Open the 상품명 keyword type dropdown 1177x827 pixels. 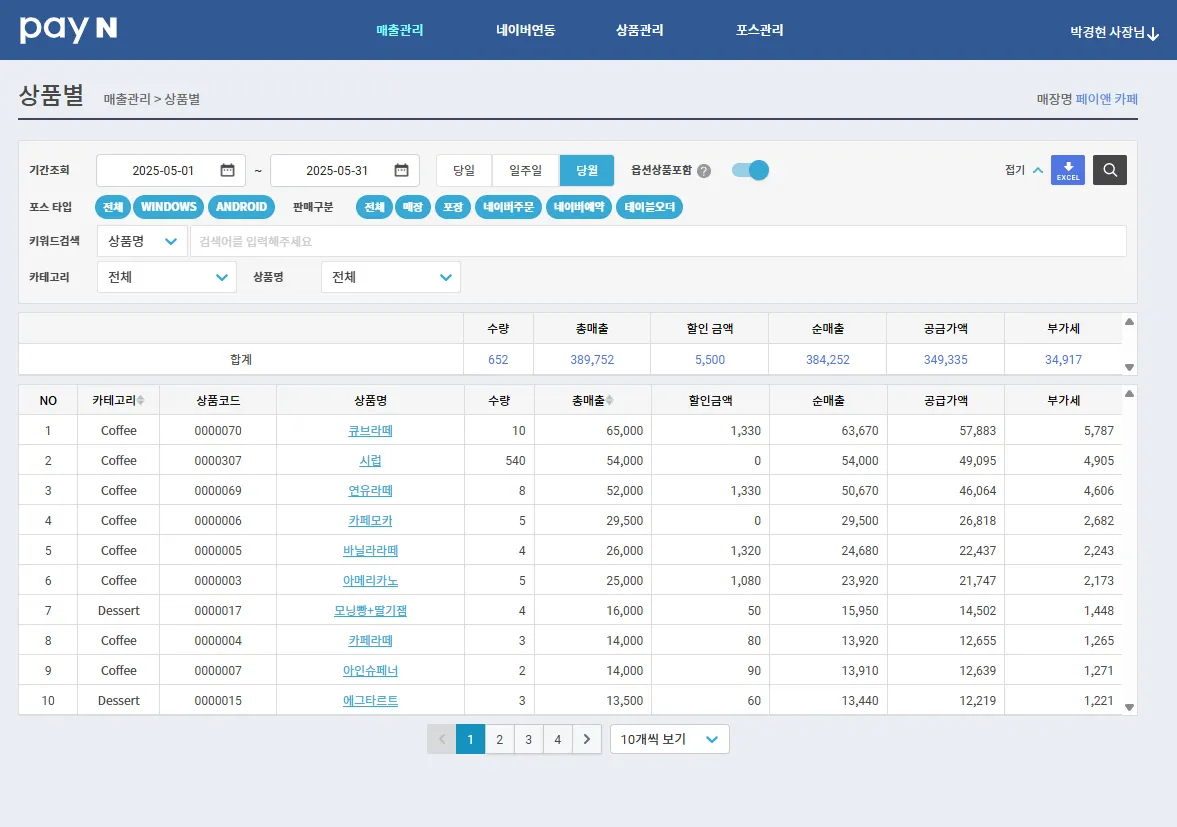pos(143,241)
